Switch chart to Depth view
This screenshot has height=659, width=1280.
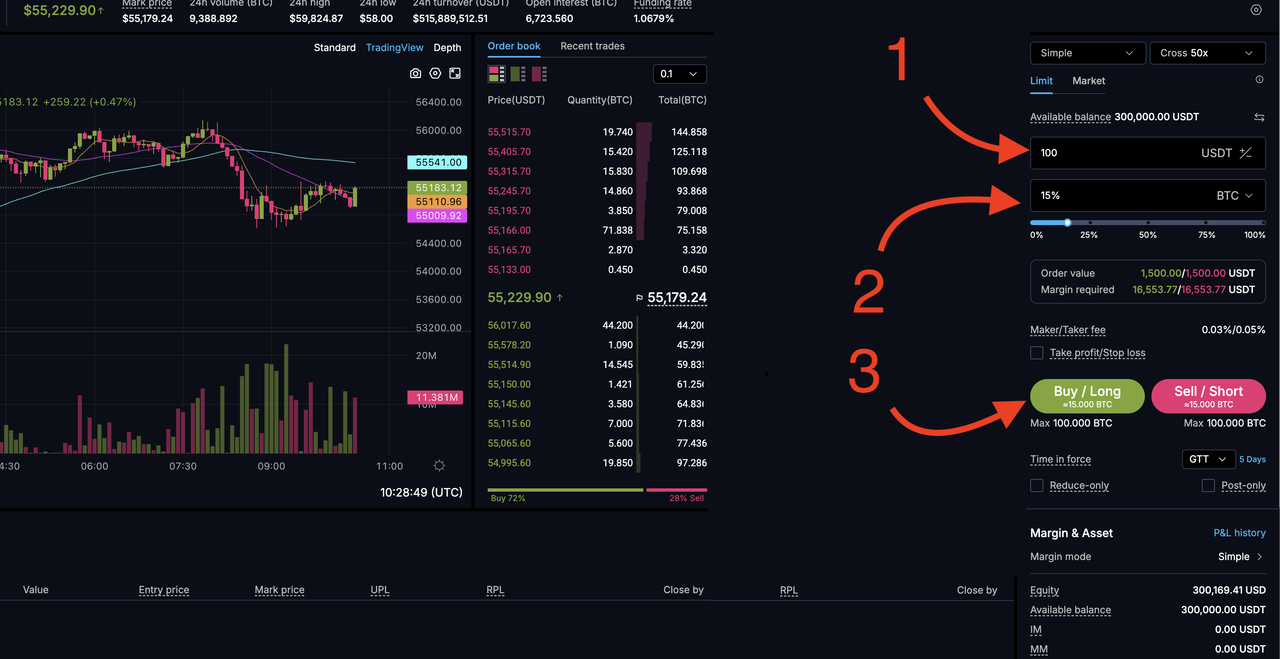447,48
